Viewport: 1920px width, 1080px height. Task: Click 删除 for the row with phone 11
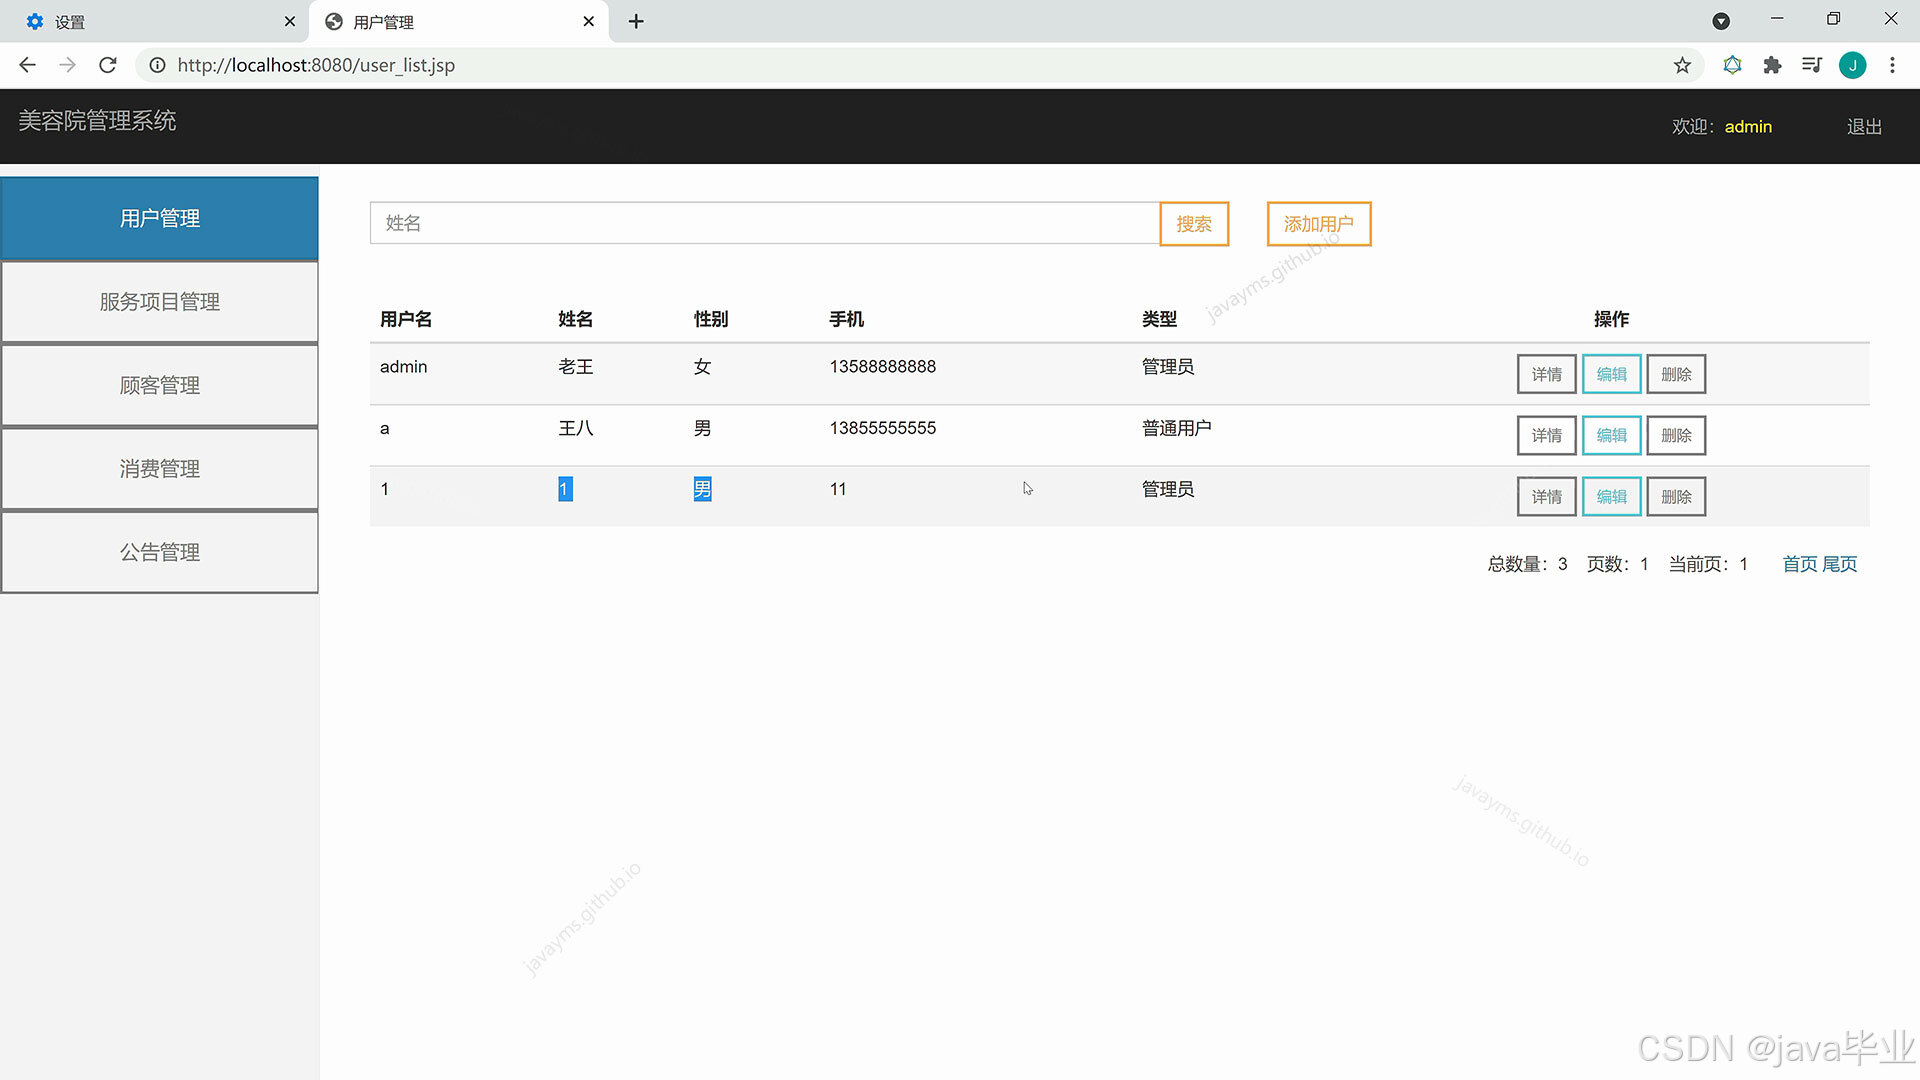(x=1676, y=496)
